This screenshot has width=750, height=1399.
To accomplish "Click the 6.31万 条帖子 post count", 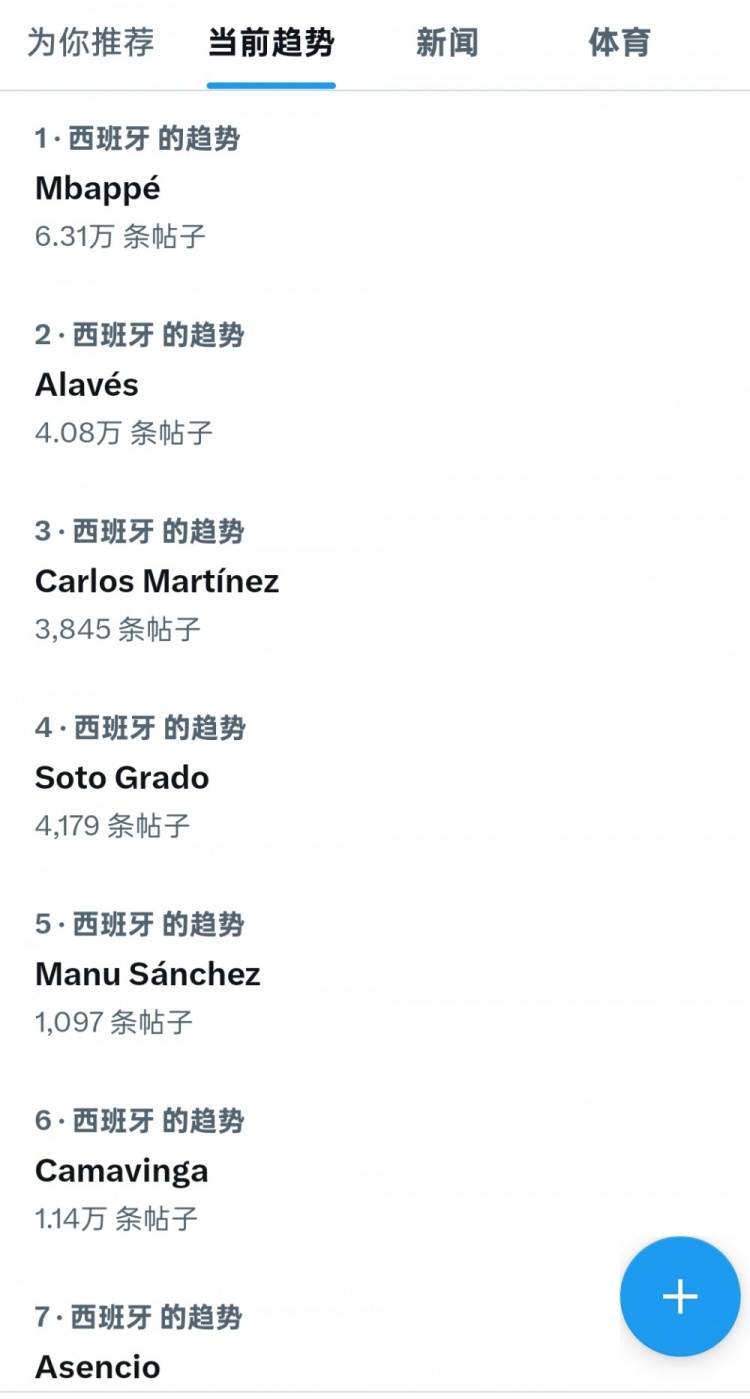I will [x=120, y=237].
